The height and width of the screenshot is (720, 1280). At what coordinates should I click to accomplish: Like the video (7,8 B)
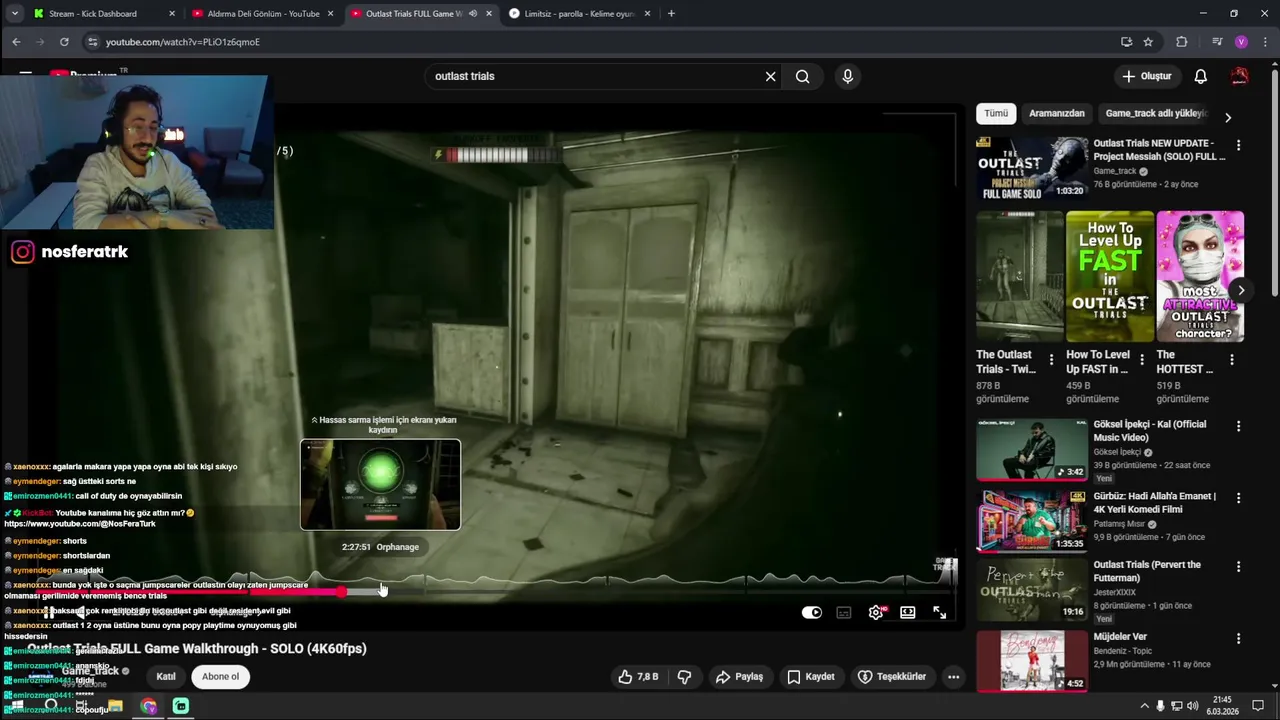click(x=638, y=677)
